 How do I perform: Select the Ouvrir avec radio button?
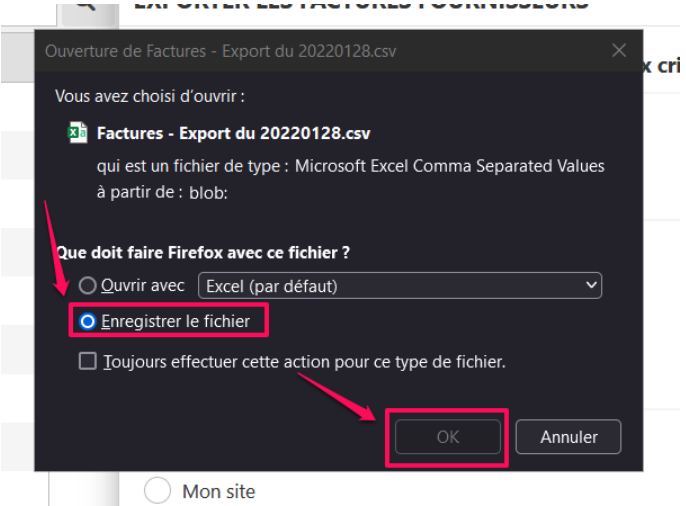(88, 286)
